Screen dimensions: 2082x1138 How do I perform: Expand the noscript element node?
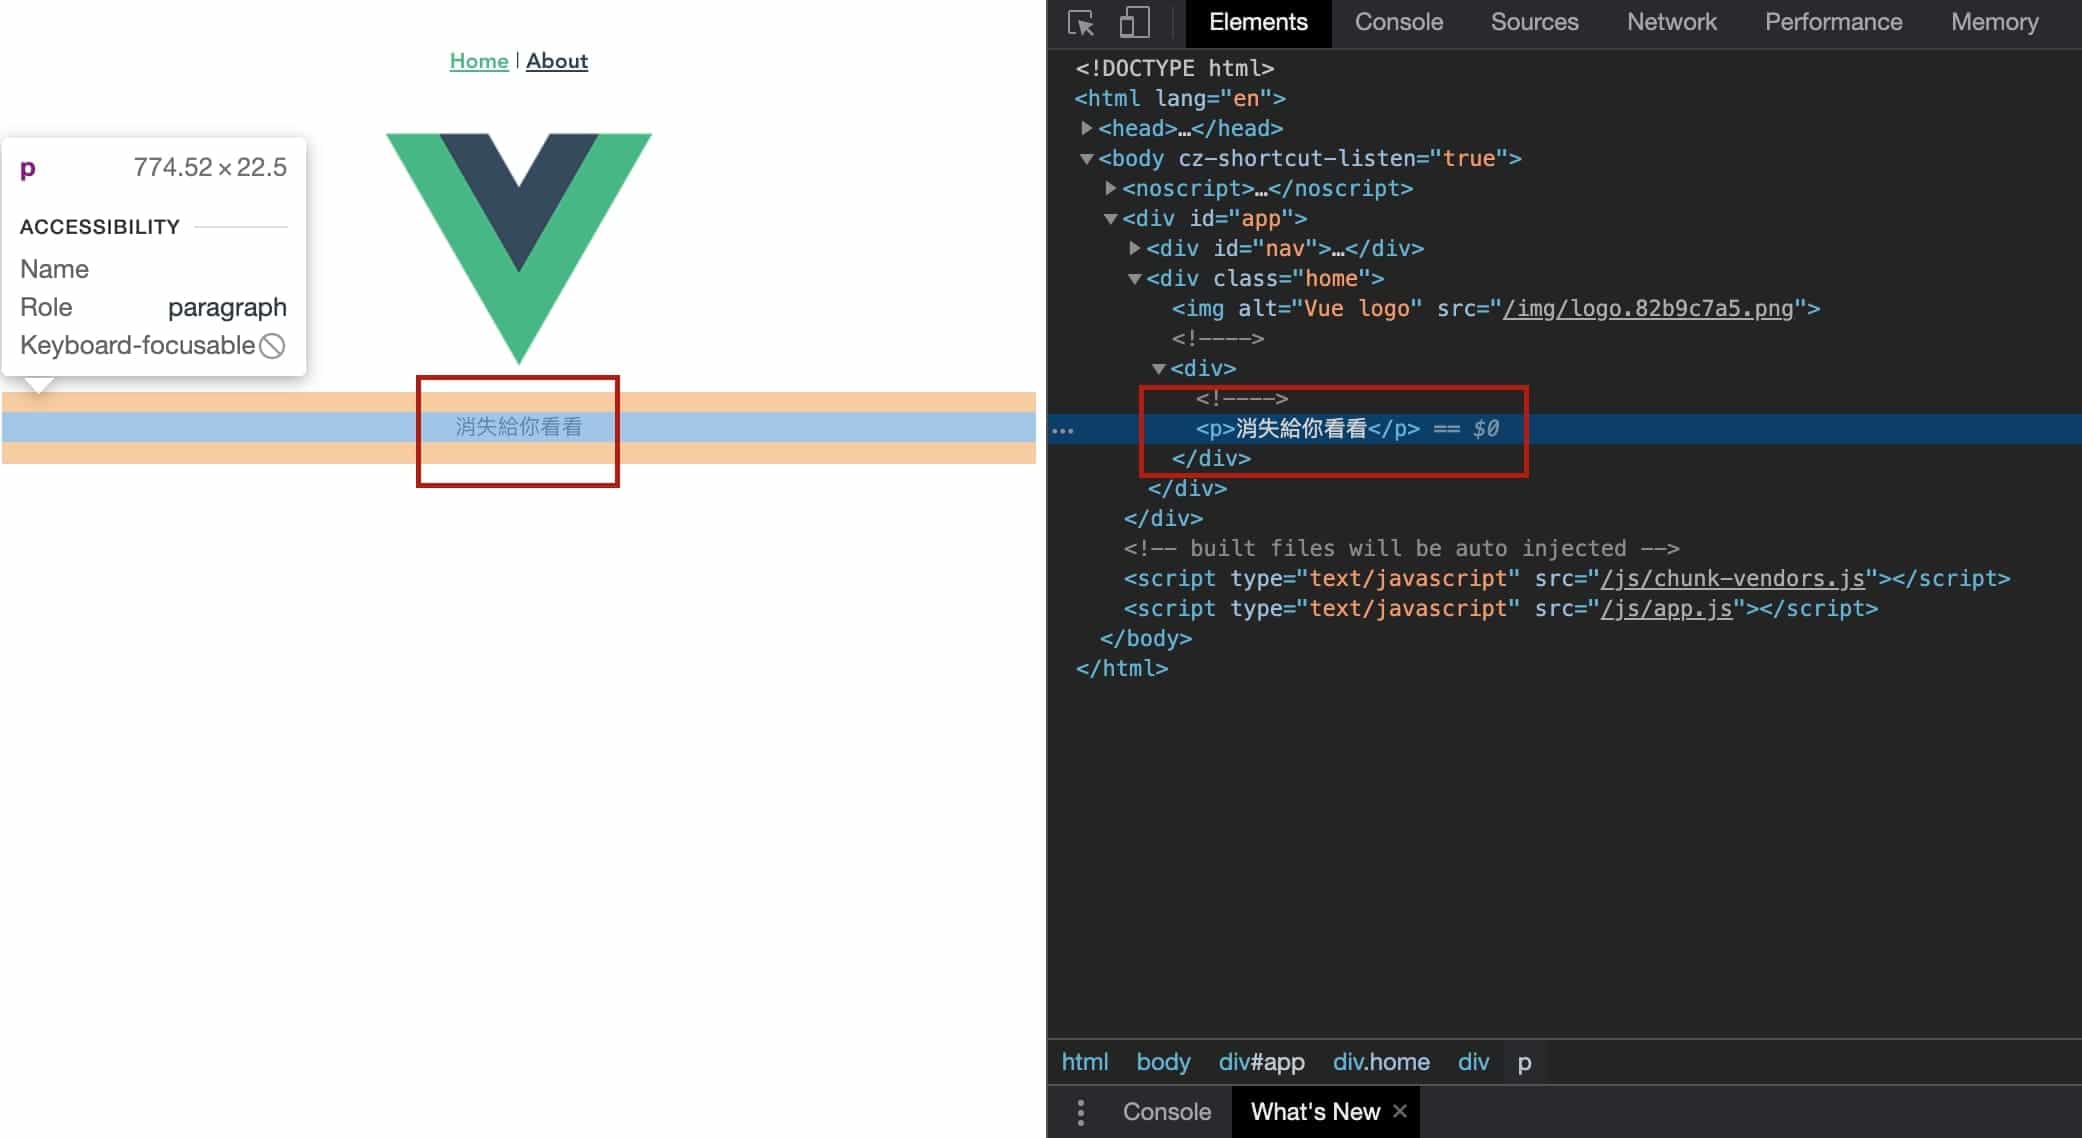click(x=1110, y=188)
